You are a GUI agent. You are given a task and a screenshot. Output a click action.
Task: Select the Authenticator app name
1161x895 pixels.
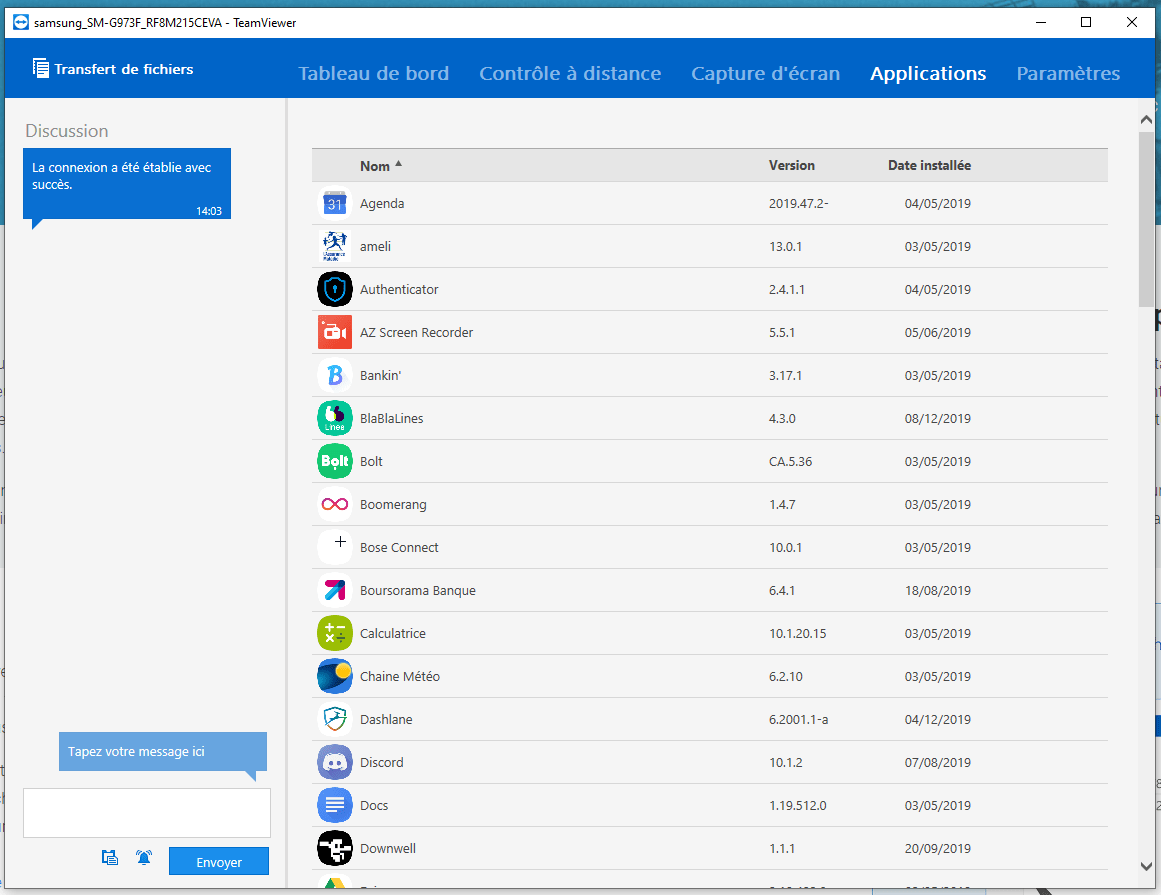coord(399,289)
